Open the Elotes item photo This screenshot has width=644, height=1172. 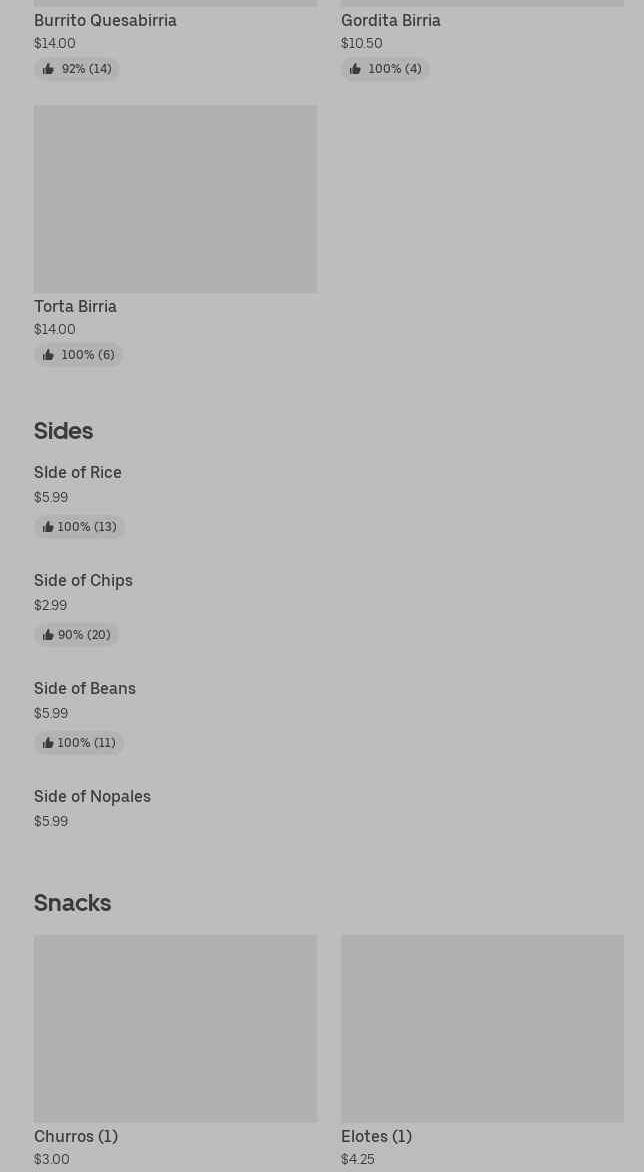point(482,1028)
